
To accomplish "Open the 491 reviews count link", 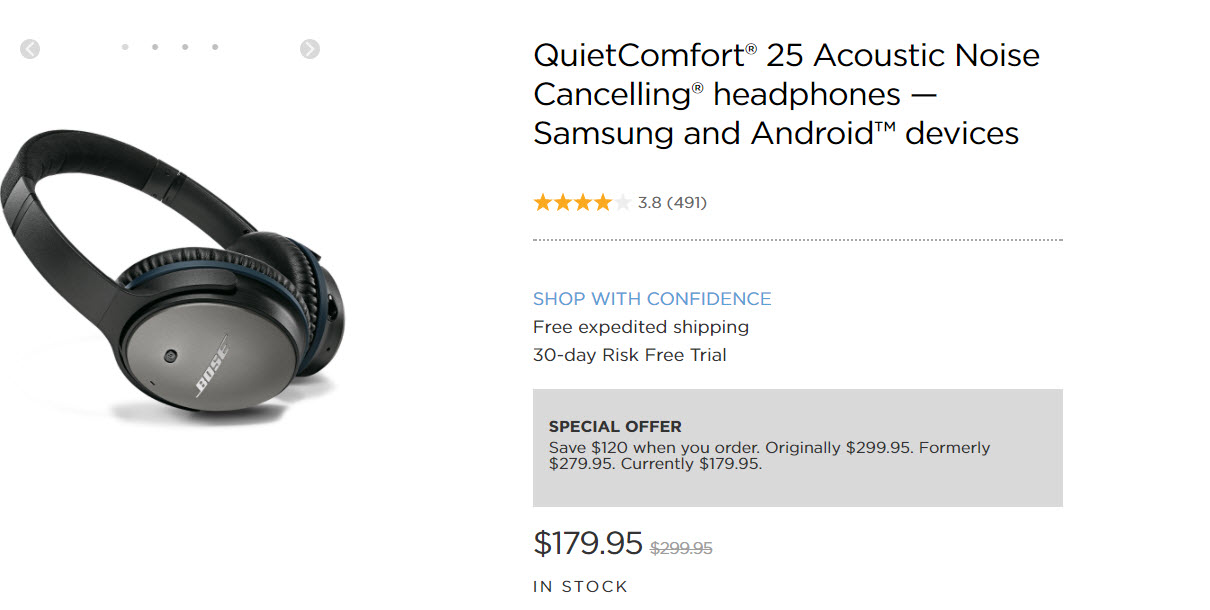I will 687,203.
